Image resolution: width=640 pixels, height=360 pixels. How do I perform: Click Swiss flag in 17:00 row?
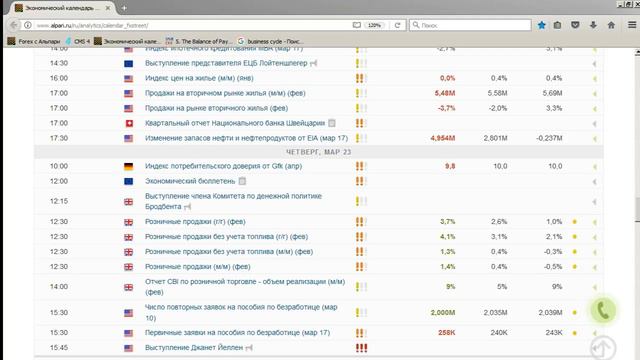click(x=129, y=123)
